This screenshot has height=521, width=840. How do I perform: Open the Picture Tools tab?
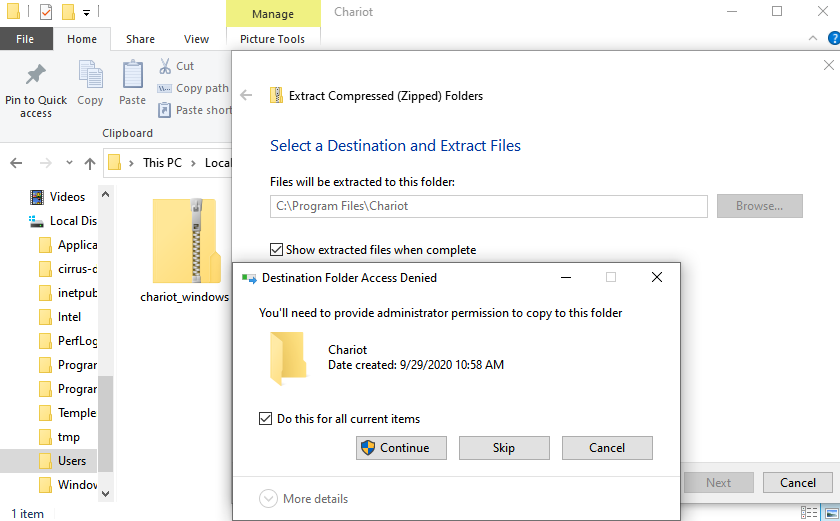(273, 39)
